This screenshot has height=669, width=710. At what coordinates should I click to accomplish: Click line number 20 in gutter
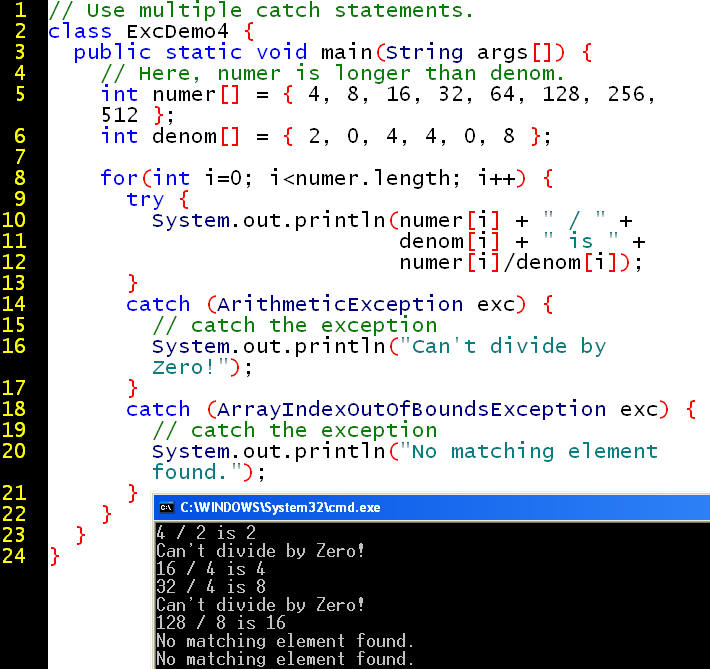click(14, 451)
